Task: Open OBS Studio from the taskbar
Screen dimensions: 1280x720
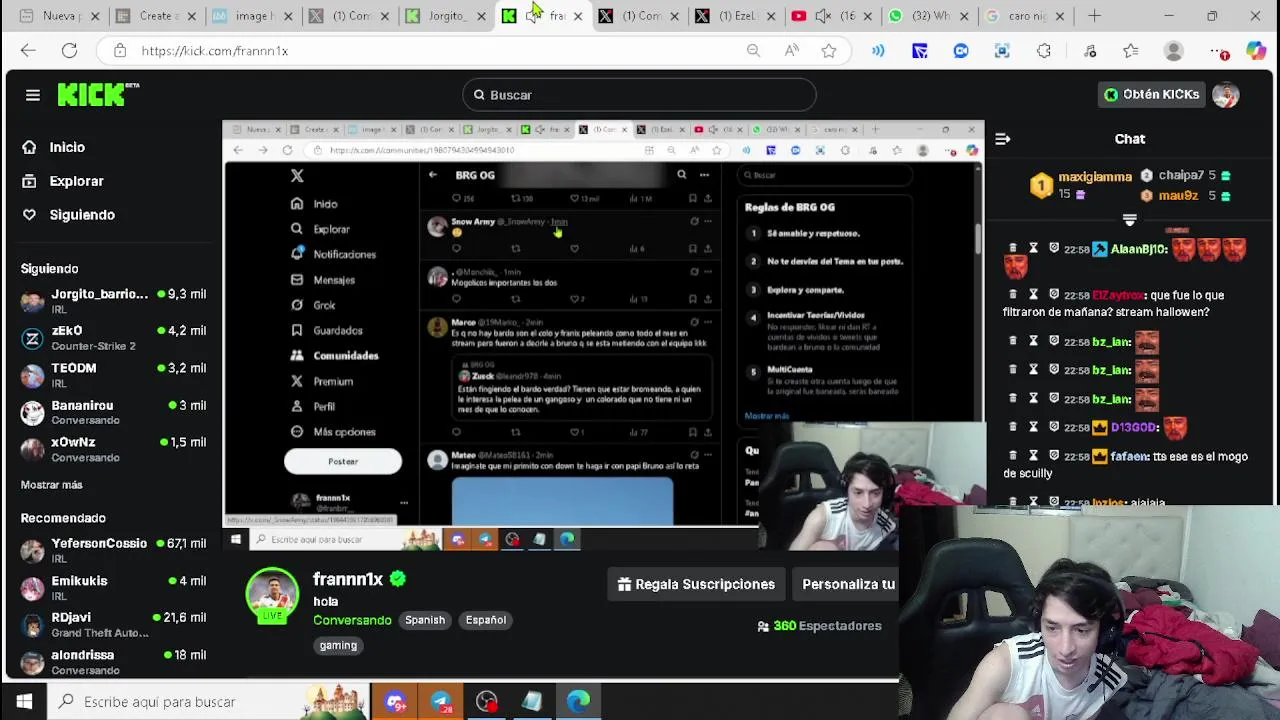Action: pos(487,702)
